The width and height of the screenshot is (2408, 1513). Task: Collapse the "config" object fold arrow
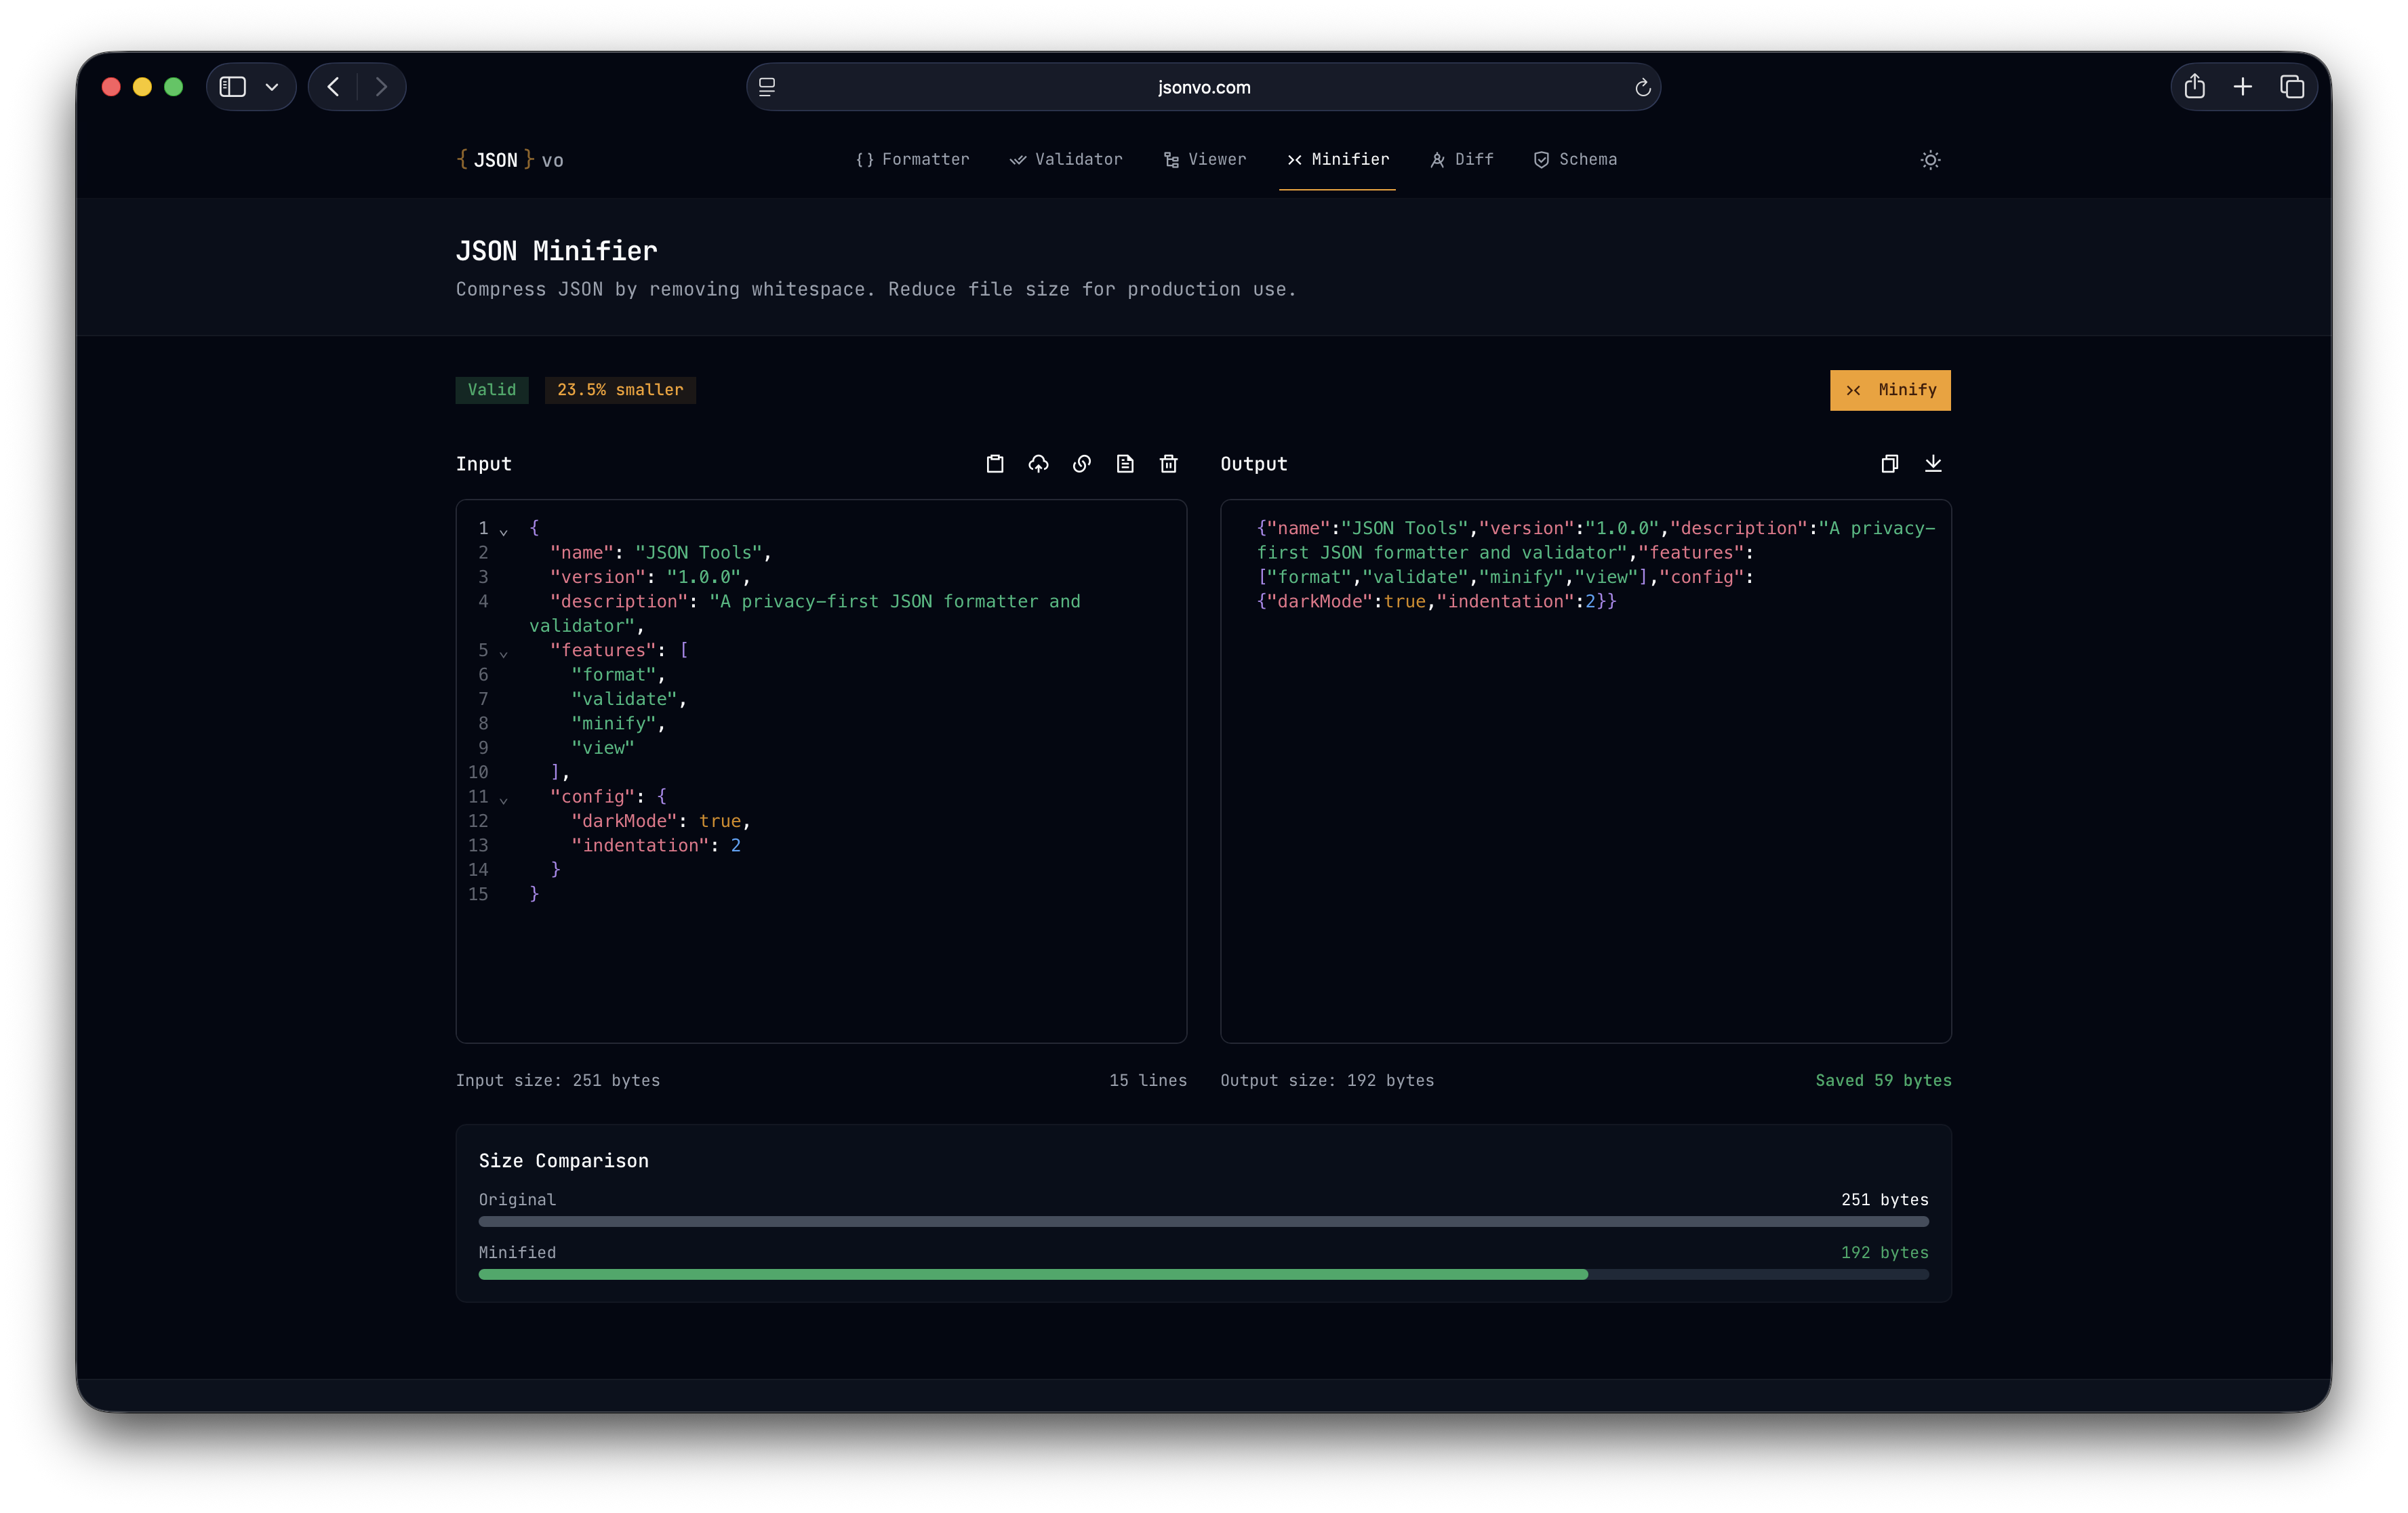coord(504,799)
